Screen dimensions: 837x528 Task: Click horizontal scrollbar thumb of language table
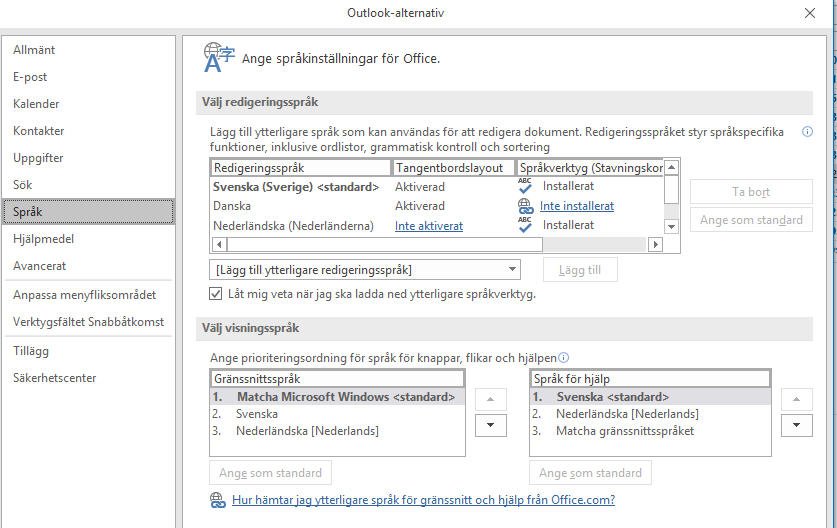(385, 245)
